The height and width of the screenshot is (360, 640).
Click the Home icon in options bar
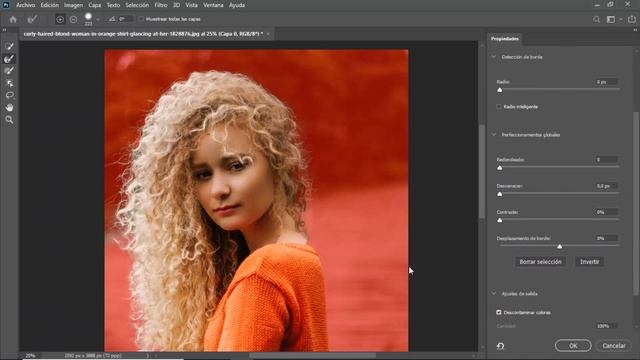click(13, 19)
